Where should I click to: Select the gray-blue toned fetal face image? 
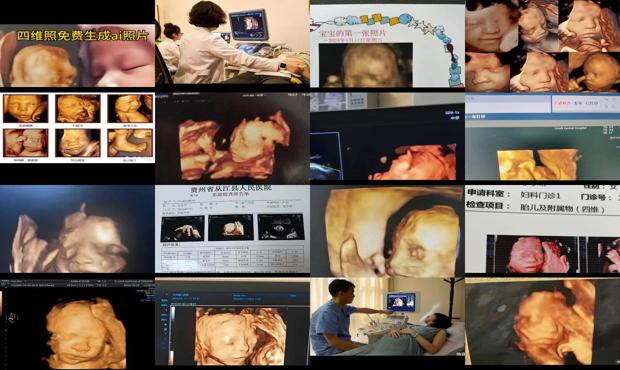(x=78, y=229)
